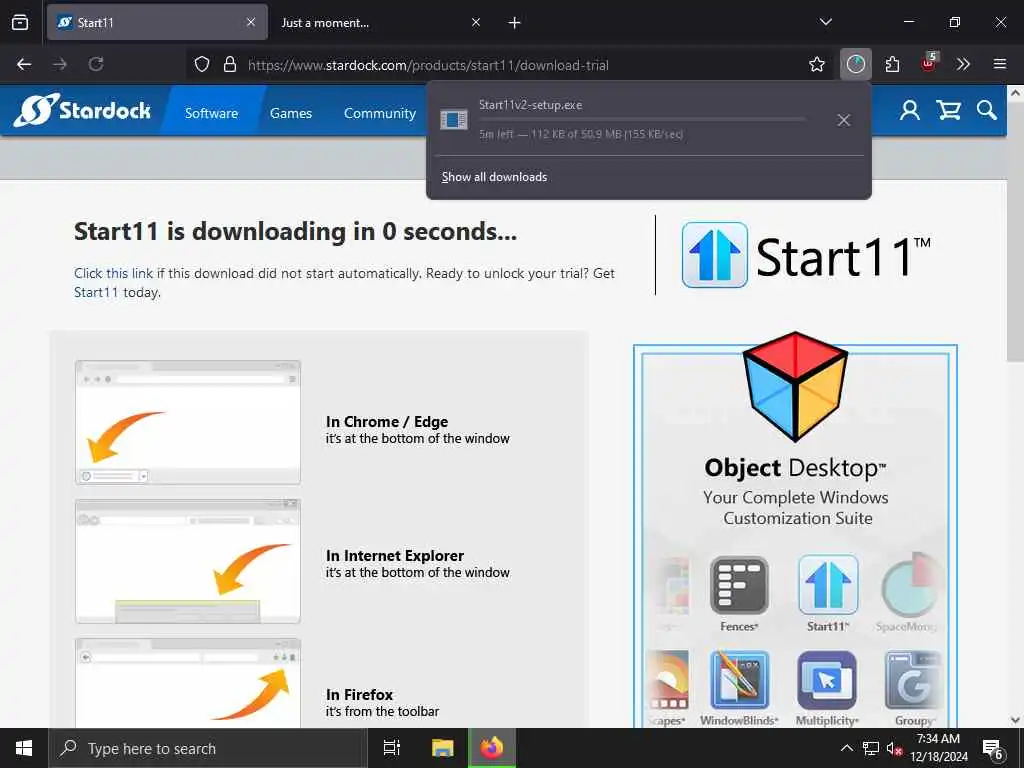The height and width of the screenshot is (768, 1024).
Task: Click the In Chrome / Edge heading
Action: tap(387, 422)
